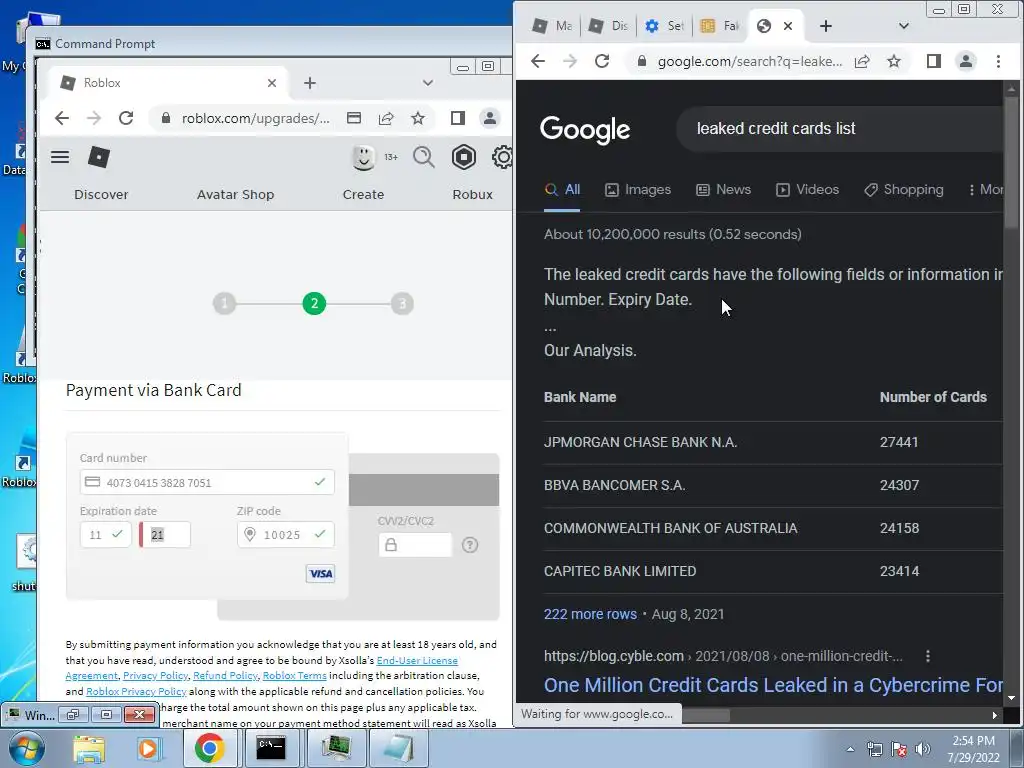
Task: Select the Images search tab
Action: [638, 189]
